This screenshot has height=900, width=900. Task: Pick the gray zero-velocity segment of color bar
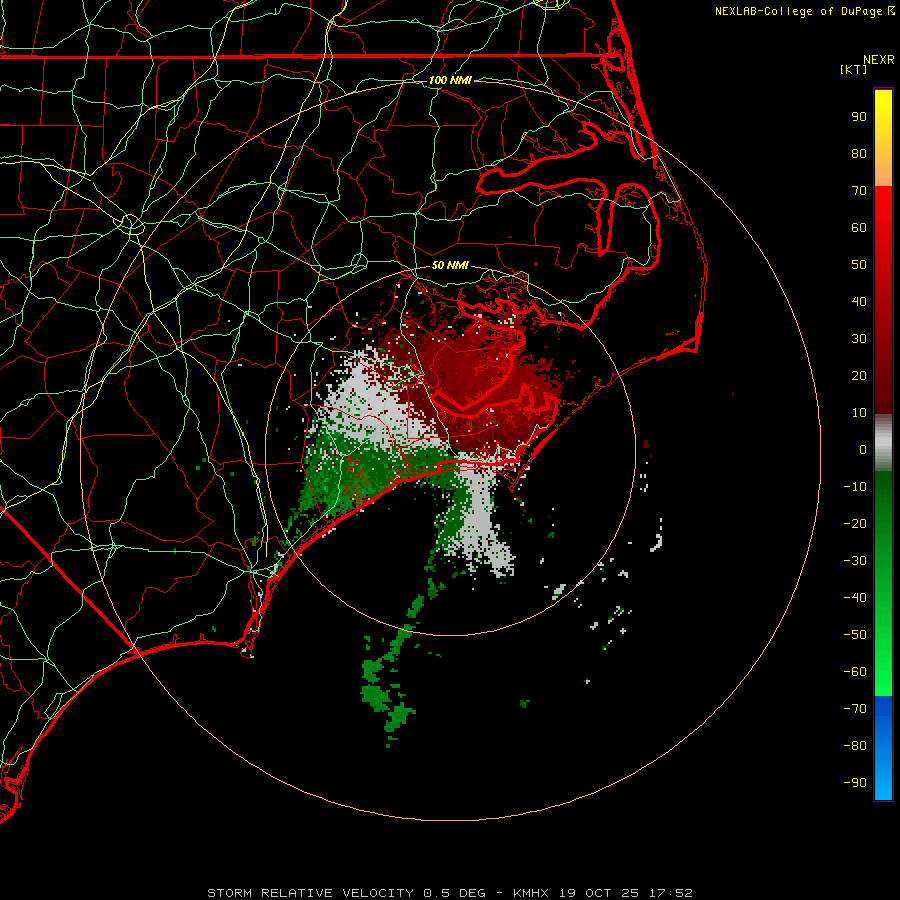click(x=883, y=443)
